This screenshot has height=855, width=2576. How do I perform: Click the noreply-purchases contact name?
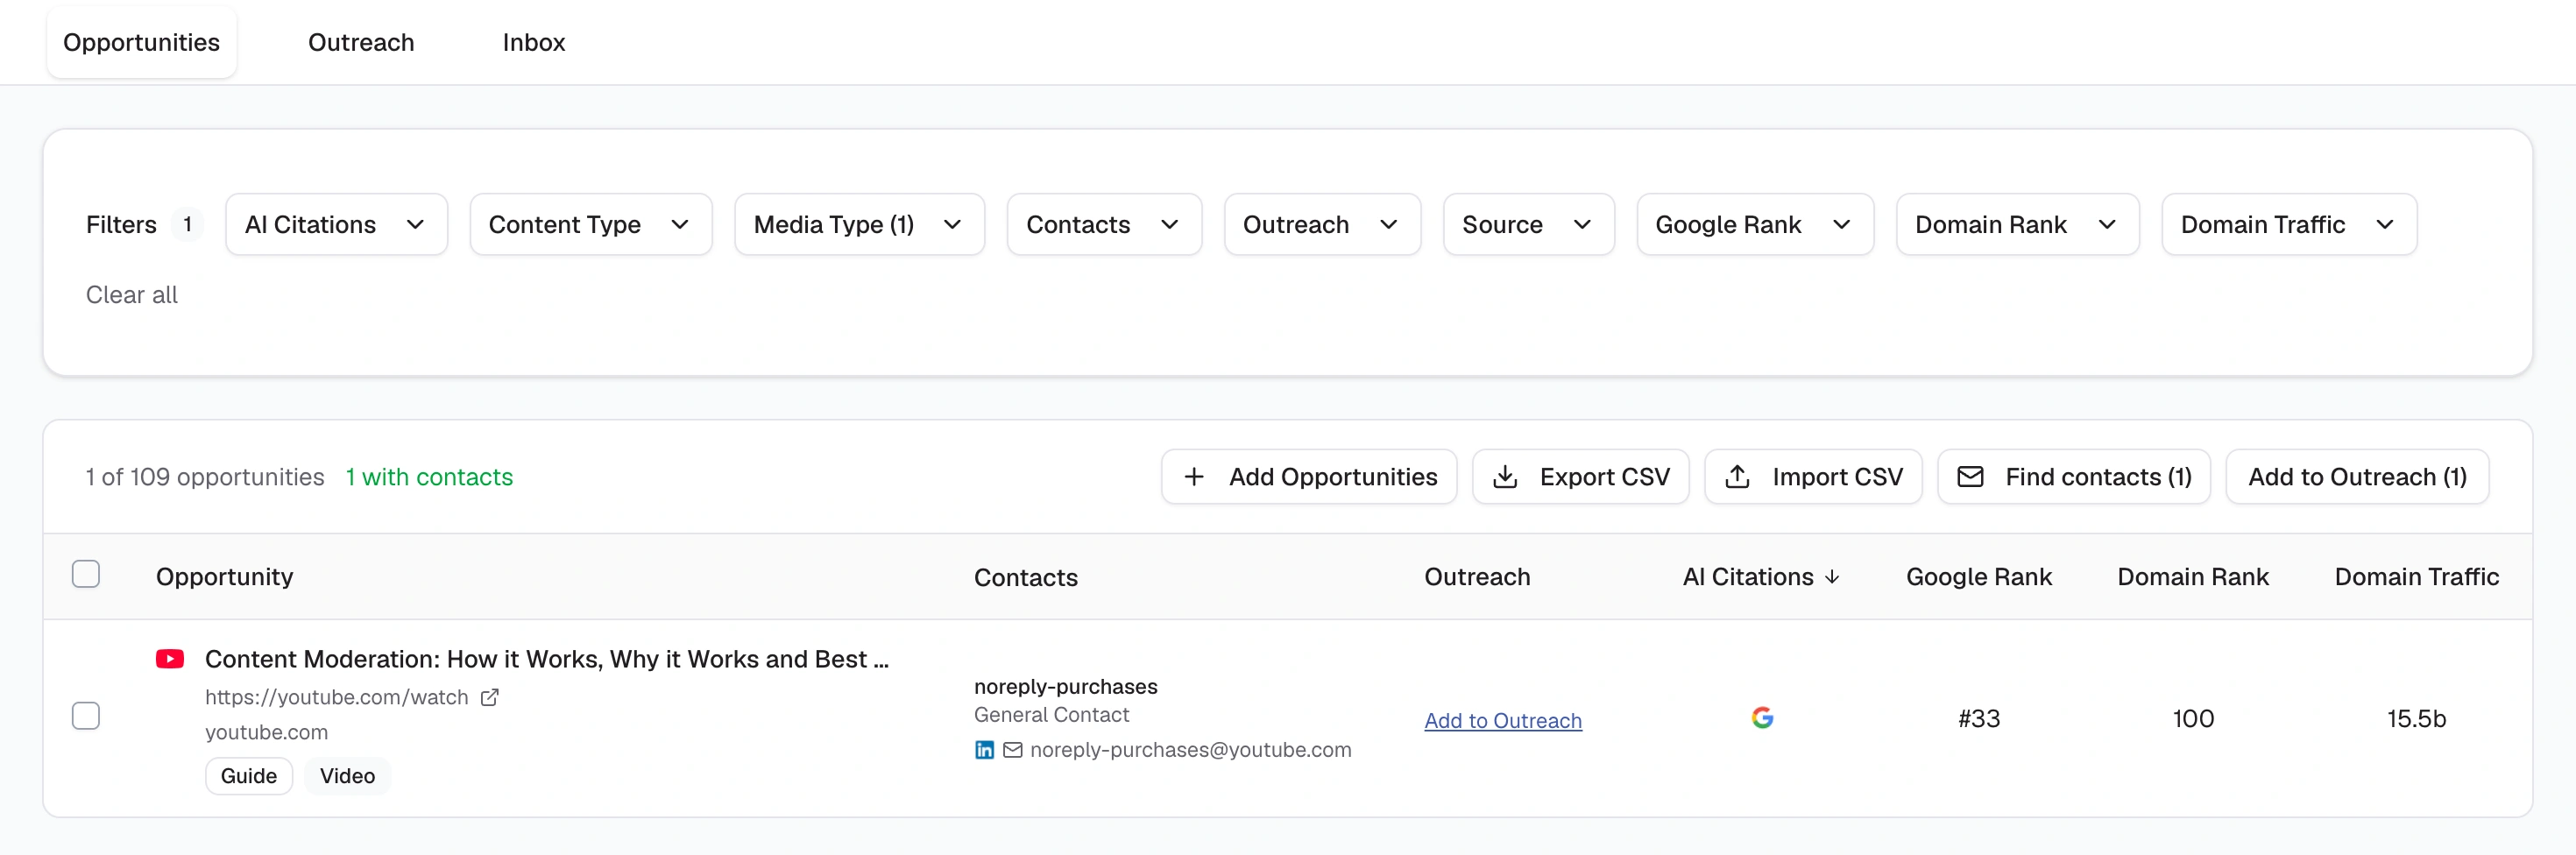click(1065, 687)
